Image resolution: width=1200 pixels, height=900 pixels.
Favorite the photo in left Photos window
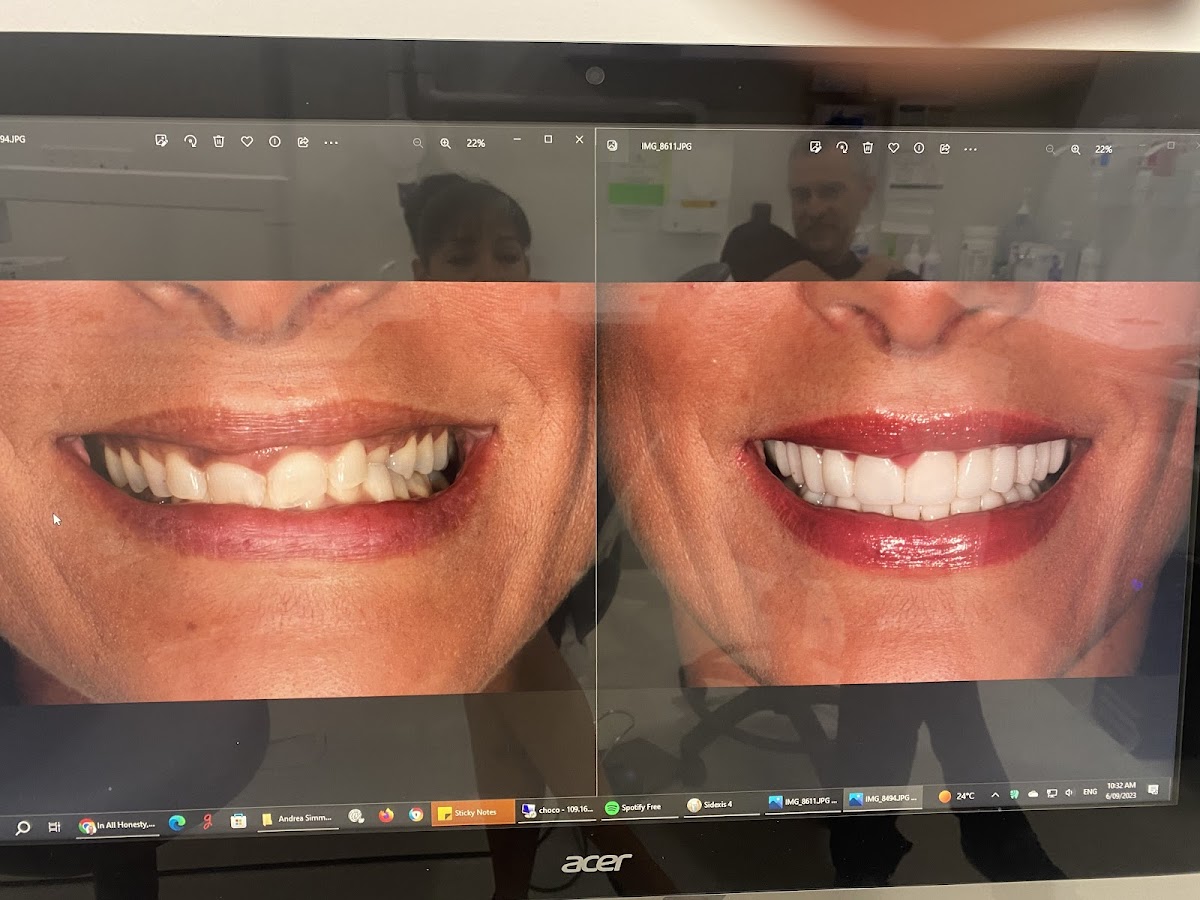pos(247,142)
